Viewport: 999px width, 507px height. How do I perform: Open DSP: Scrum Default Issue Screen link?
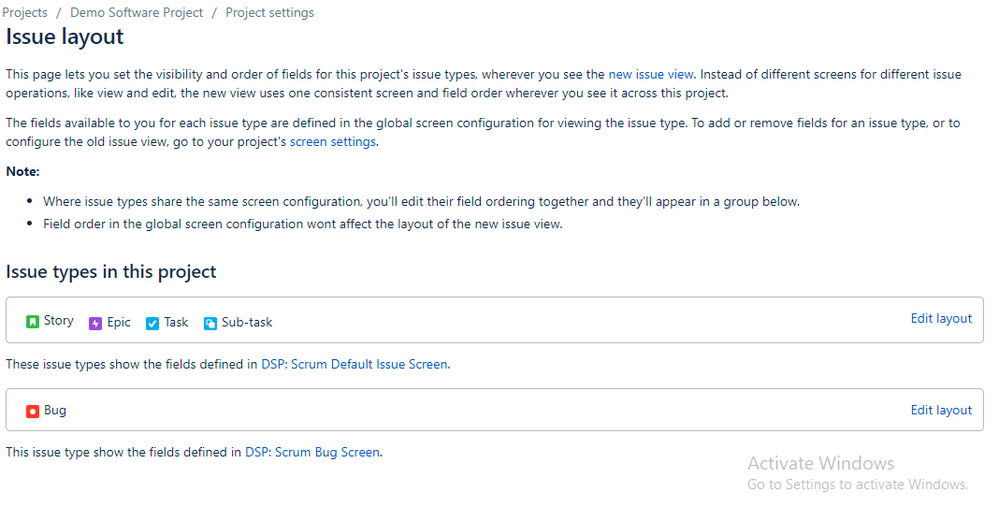coord(354,364)
